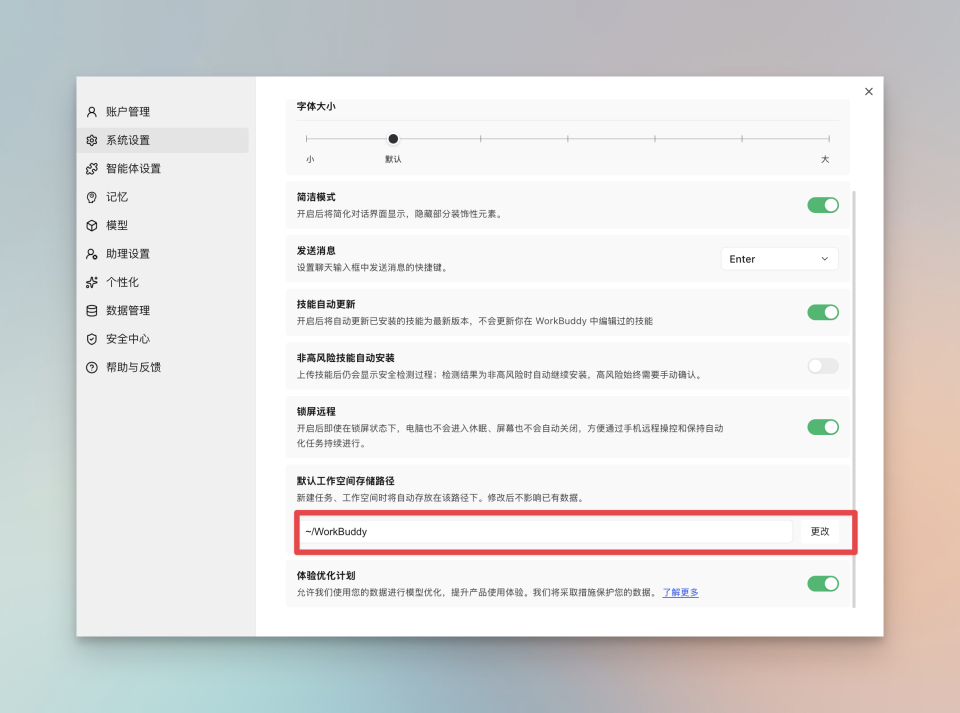Click the settings panel vertical scrollbar
The image size is (960, 713).
(853, 398)
